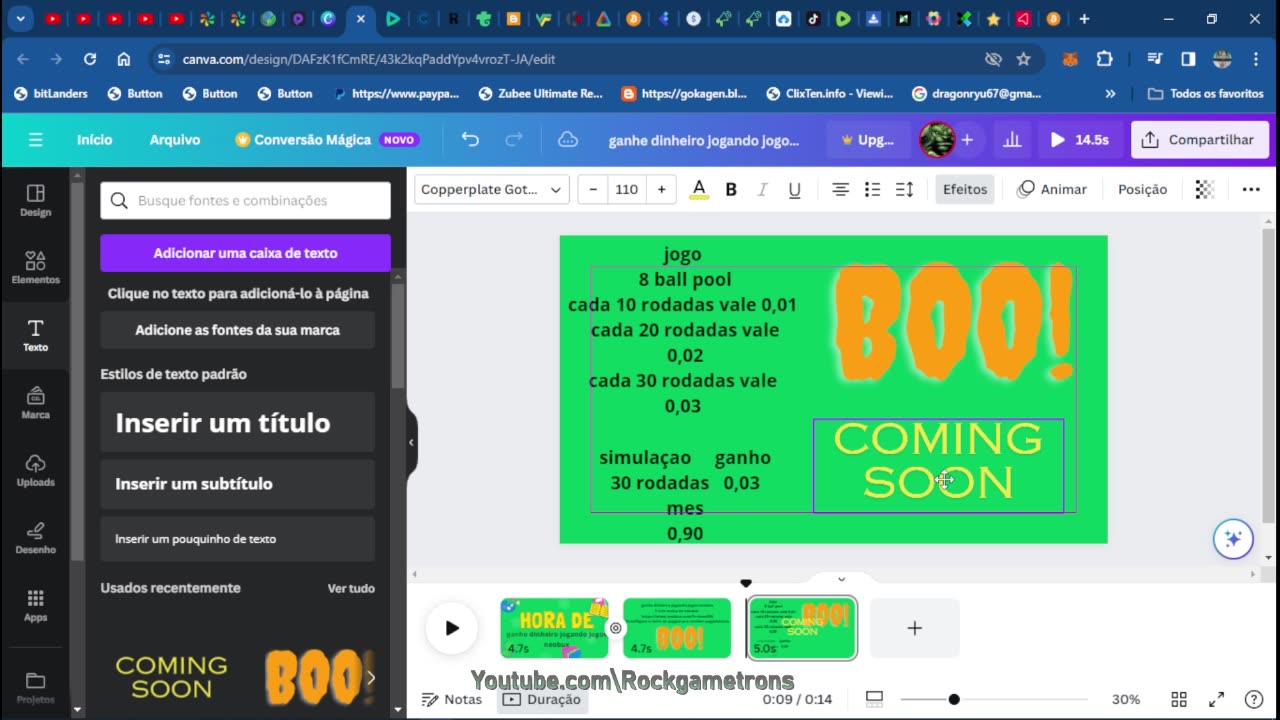The height and width of the screenshot is (720, 1280).
Task: Open the Elementos sidebar panel
Action: click(35, 268)
